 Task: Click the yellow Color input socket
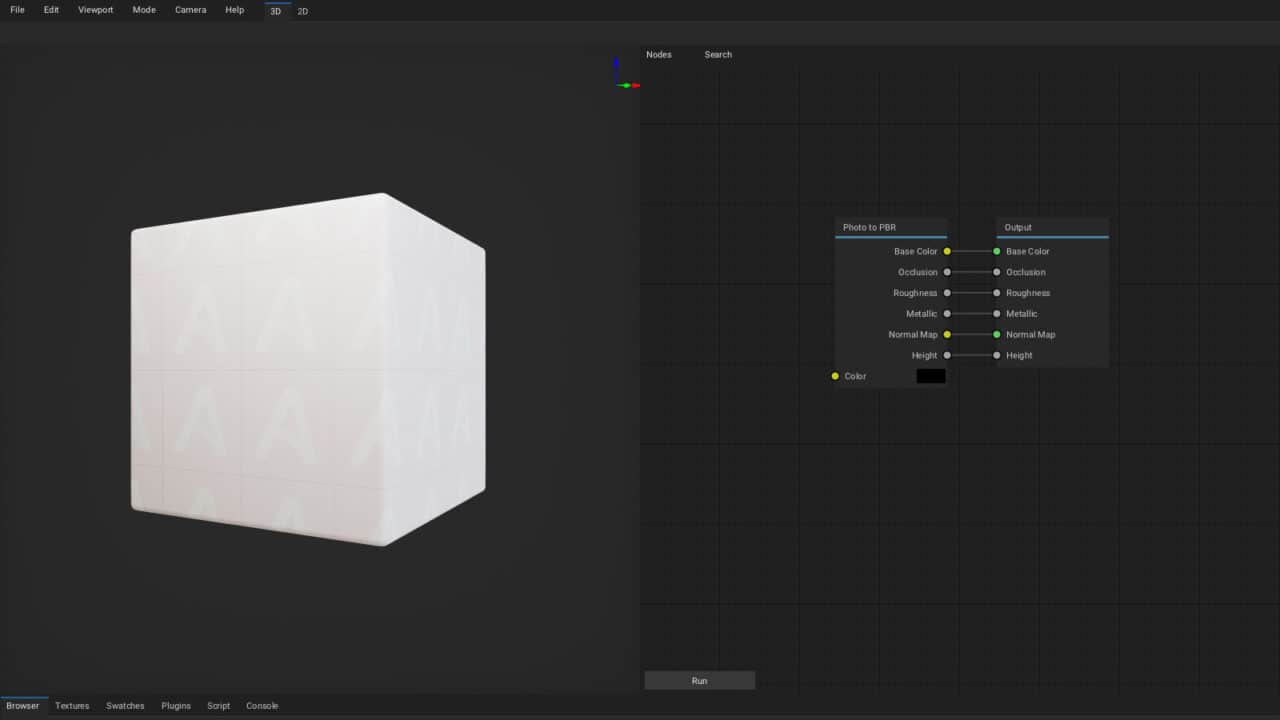pyautogui.click(x=835, y=376)
